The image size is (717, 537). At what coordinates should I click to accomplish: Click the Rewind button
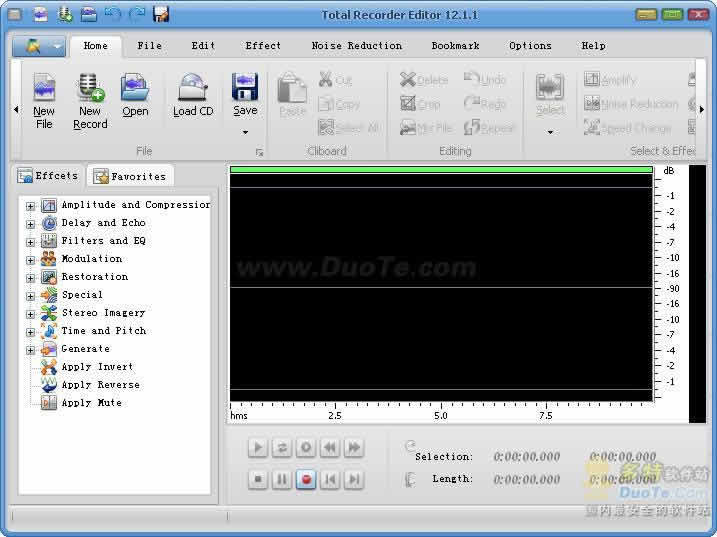(330, 448)
